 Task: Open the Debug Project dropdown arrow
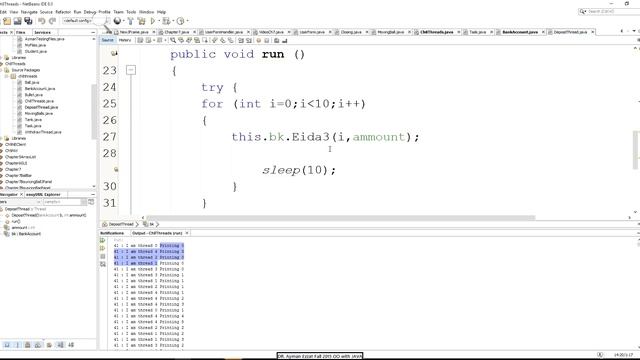[x=172, y=21]
